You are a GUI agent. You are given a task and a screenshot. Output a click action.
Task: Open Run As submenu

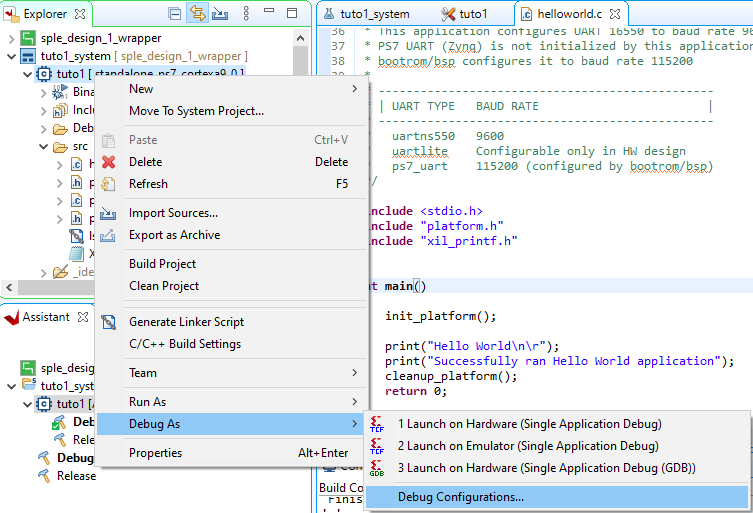click(232, 402)
